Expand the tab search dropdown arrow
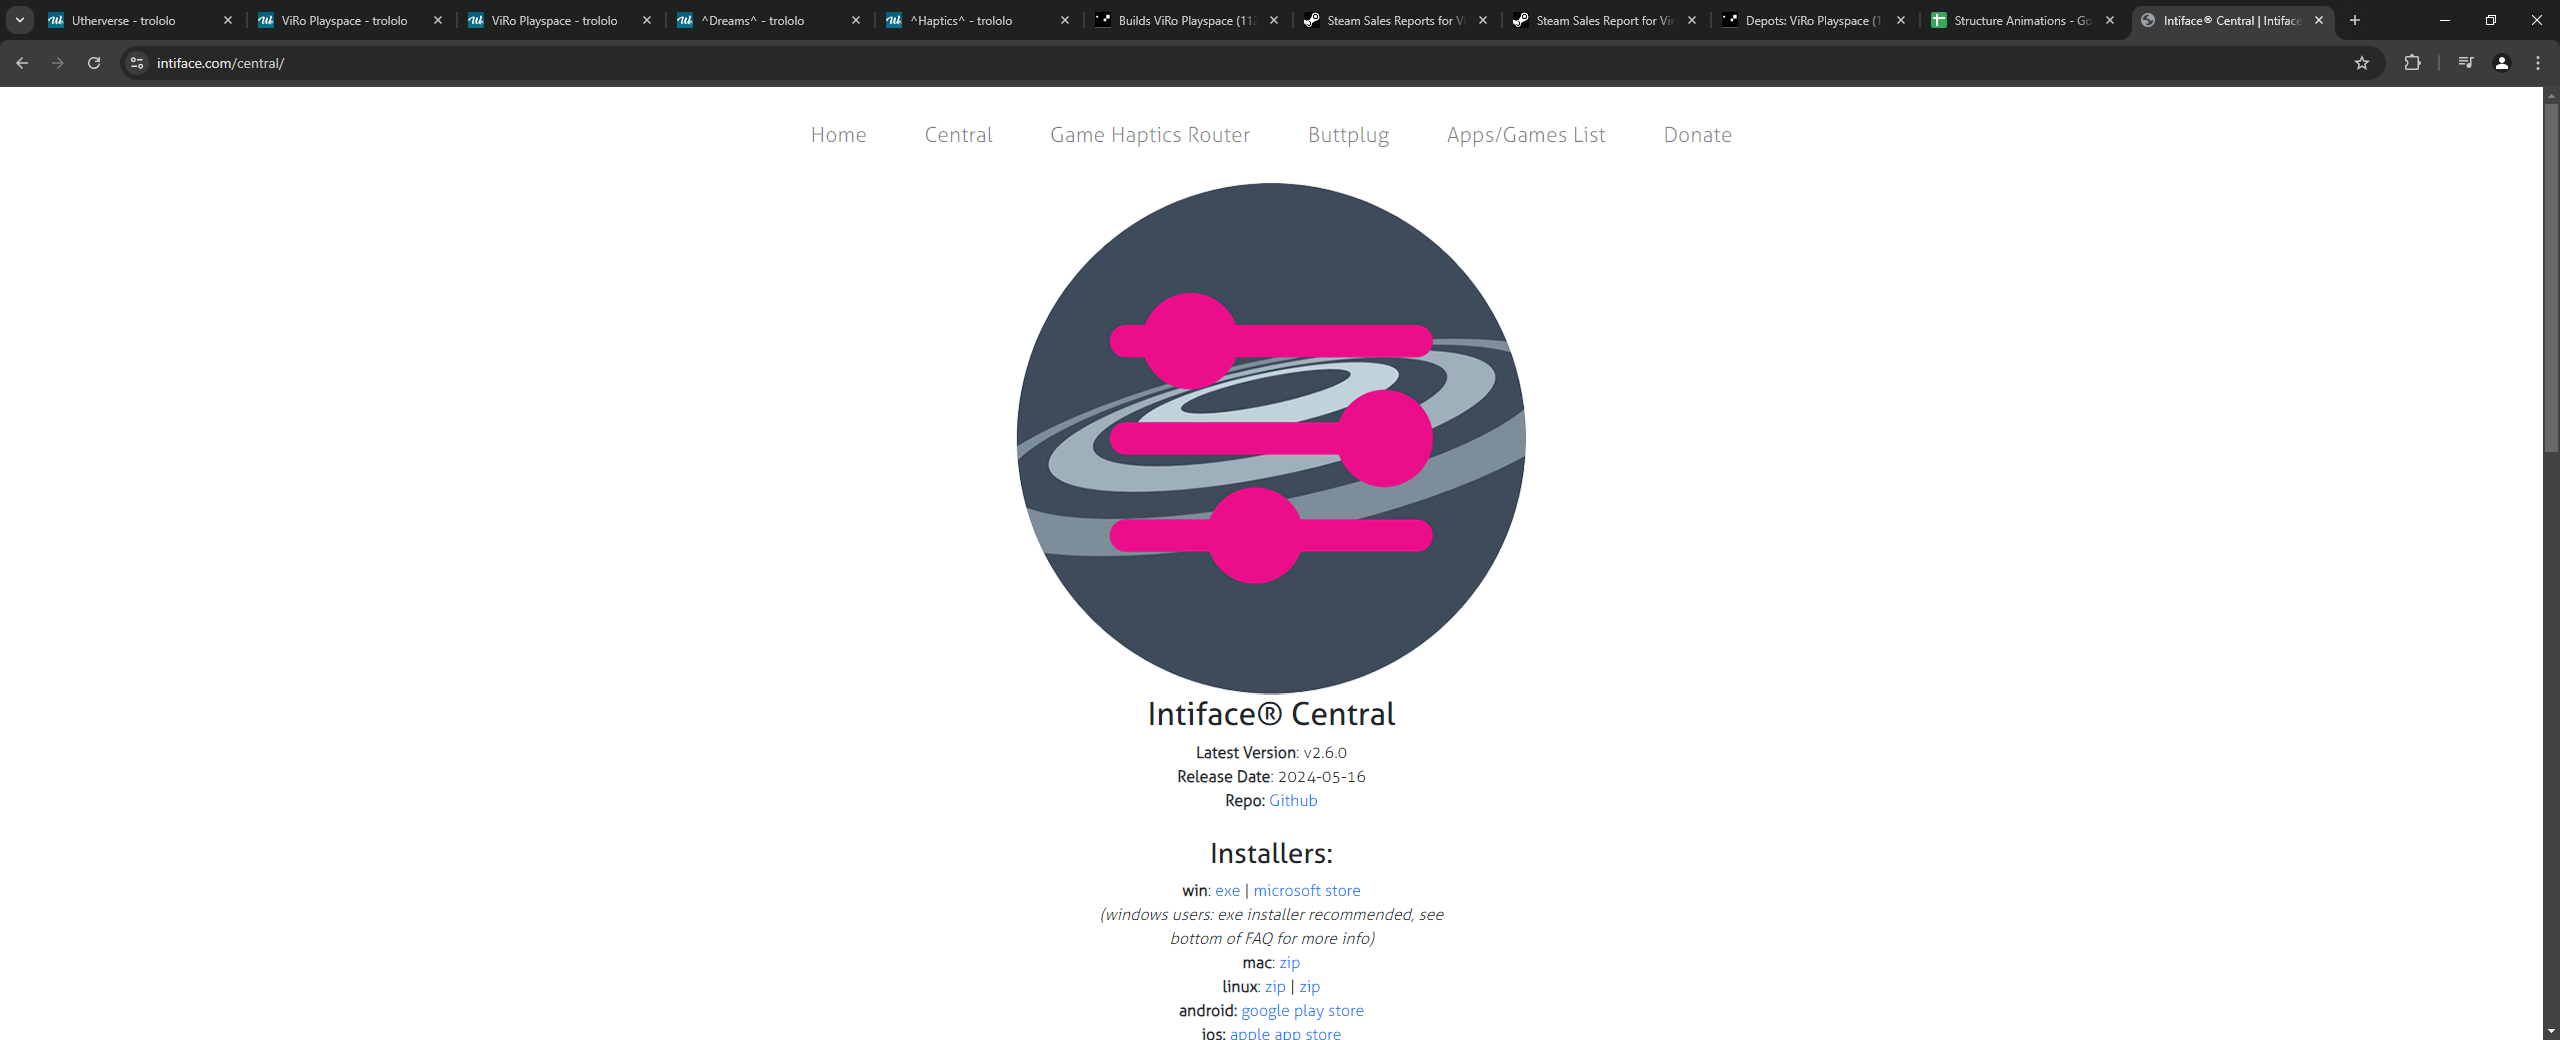This screenshot has height=1040, width=2560. pyautogui.click(x=19, y=20)
